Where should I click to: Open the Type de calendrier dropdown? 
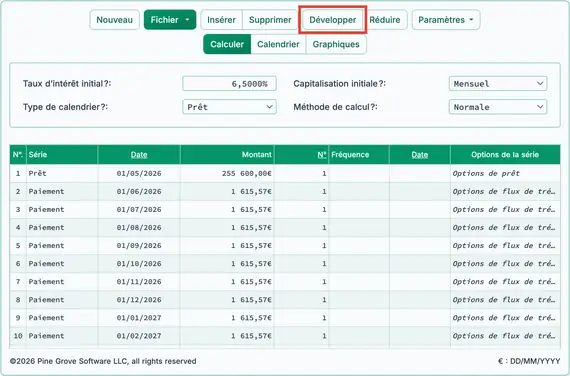[x=229, y=107]
